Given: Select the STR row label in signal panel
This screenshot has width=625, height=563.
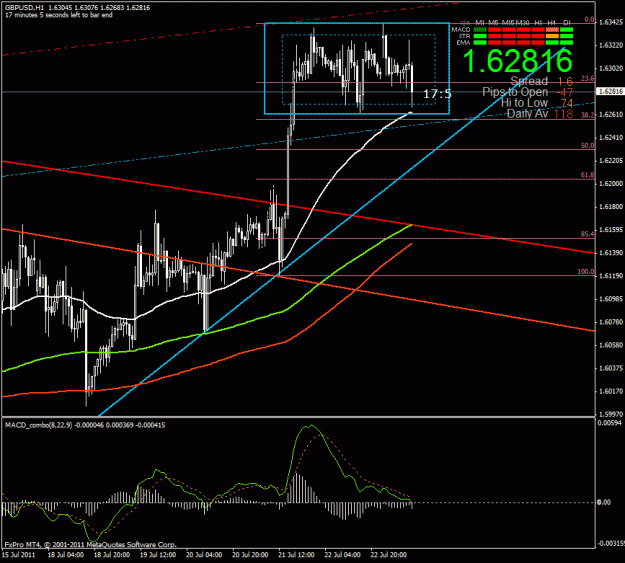Looking at the screenshot, I should tap(464, 36).
